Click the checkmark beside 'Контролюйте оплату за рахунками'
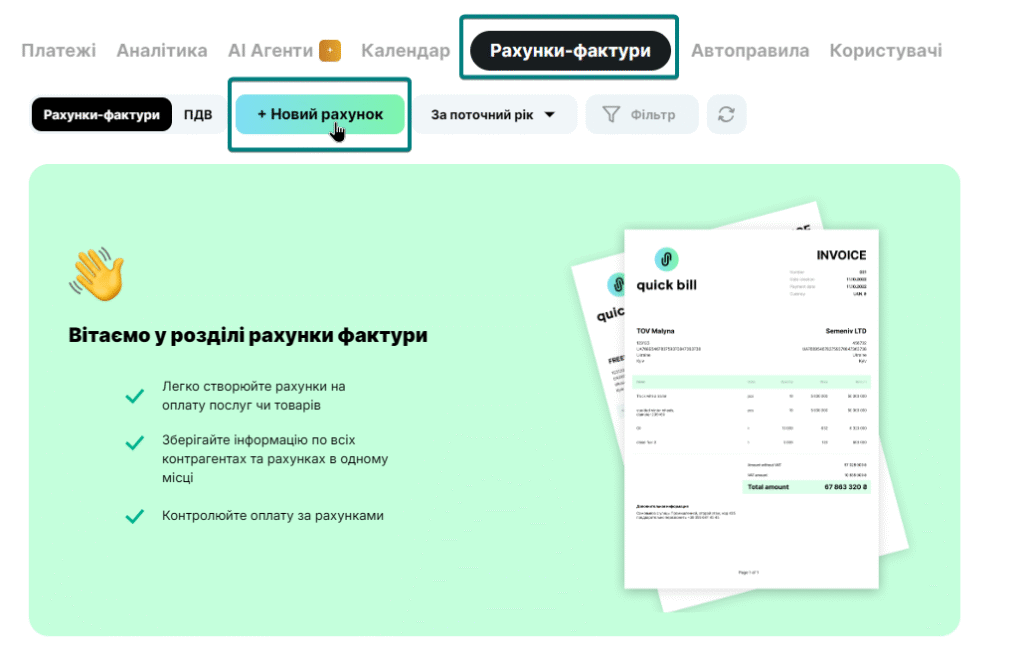The height and width of the screenshot is (671, 1024). [134, 516]
